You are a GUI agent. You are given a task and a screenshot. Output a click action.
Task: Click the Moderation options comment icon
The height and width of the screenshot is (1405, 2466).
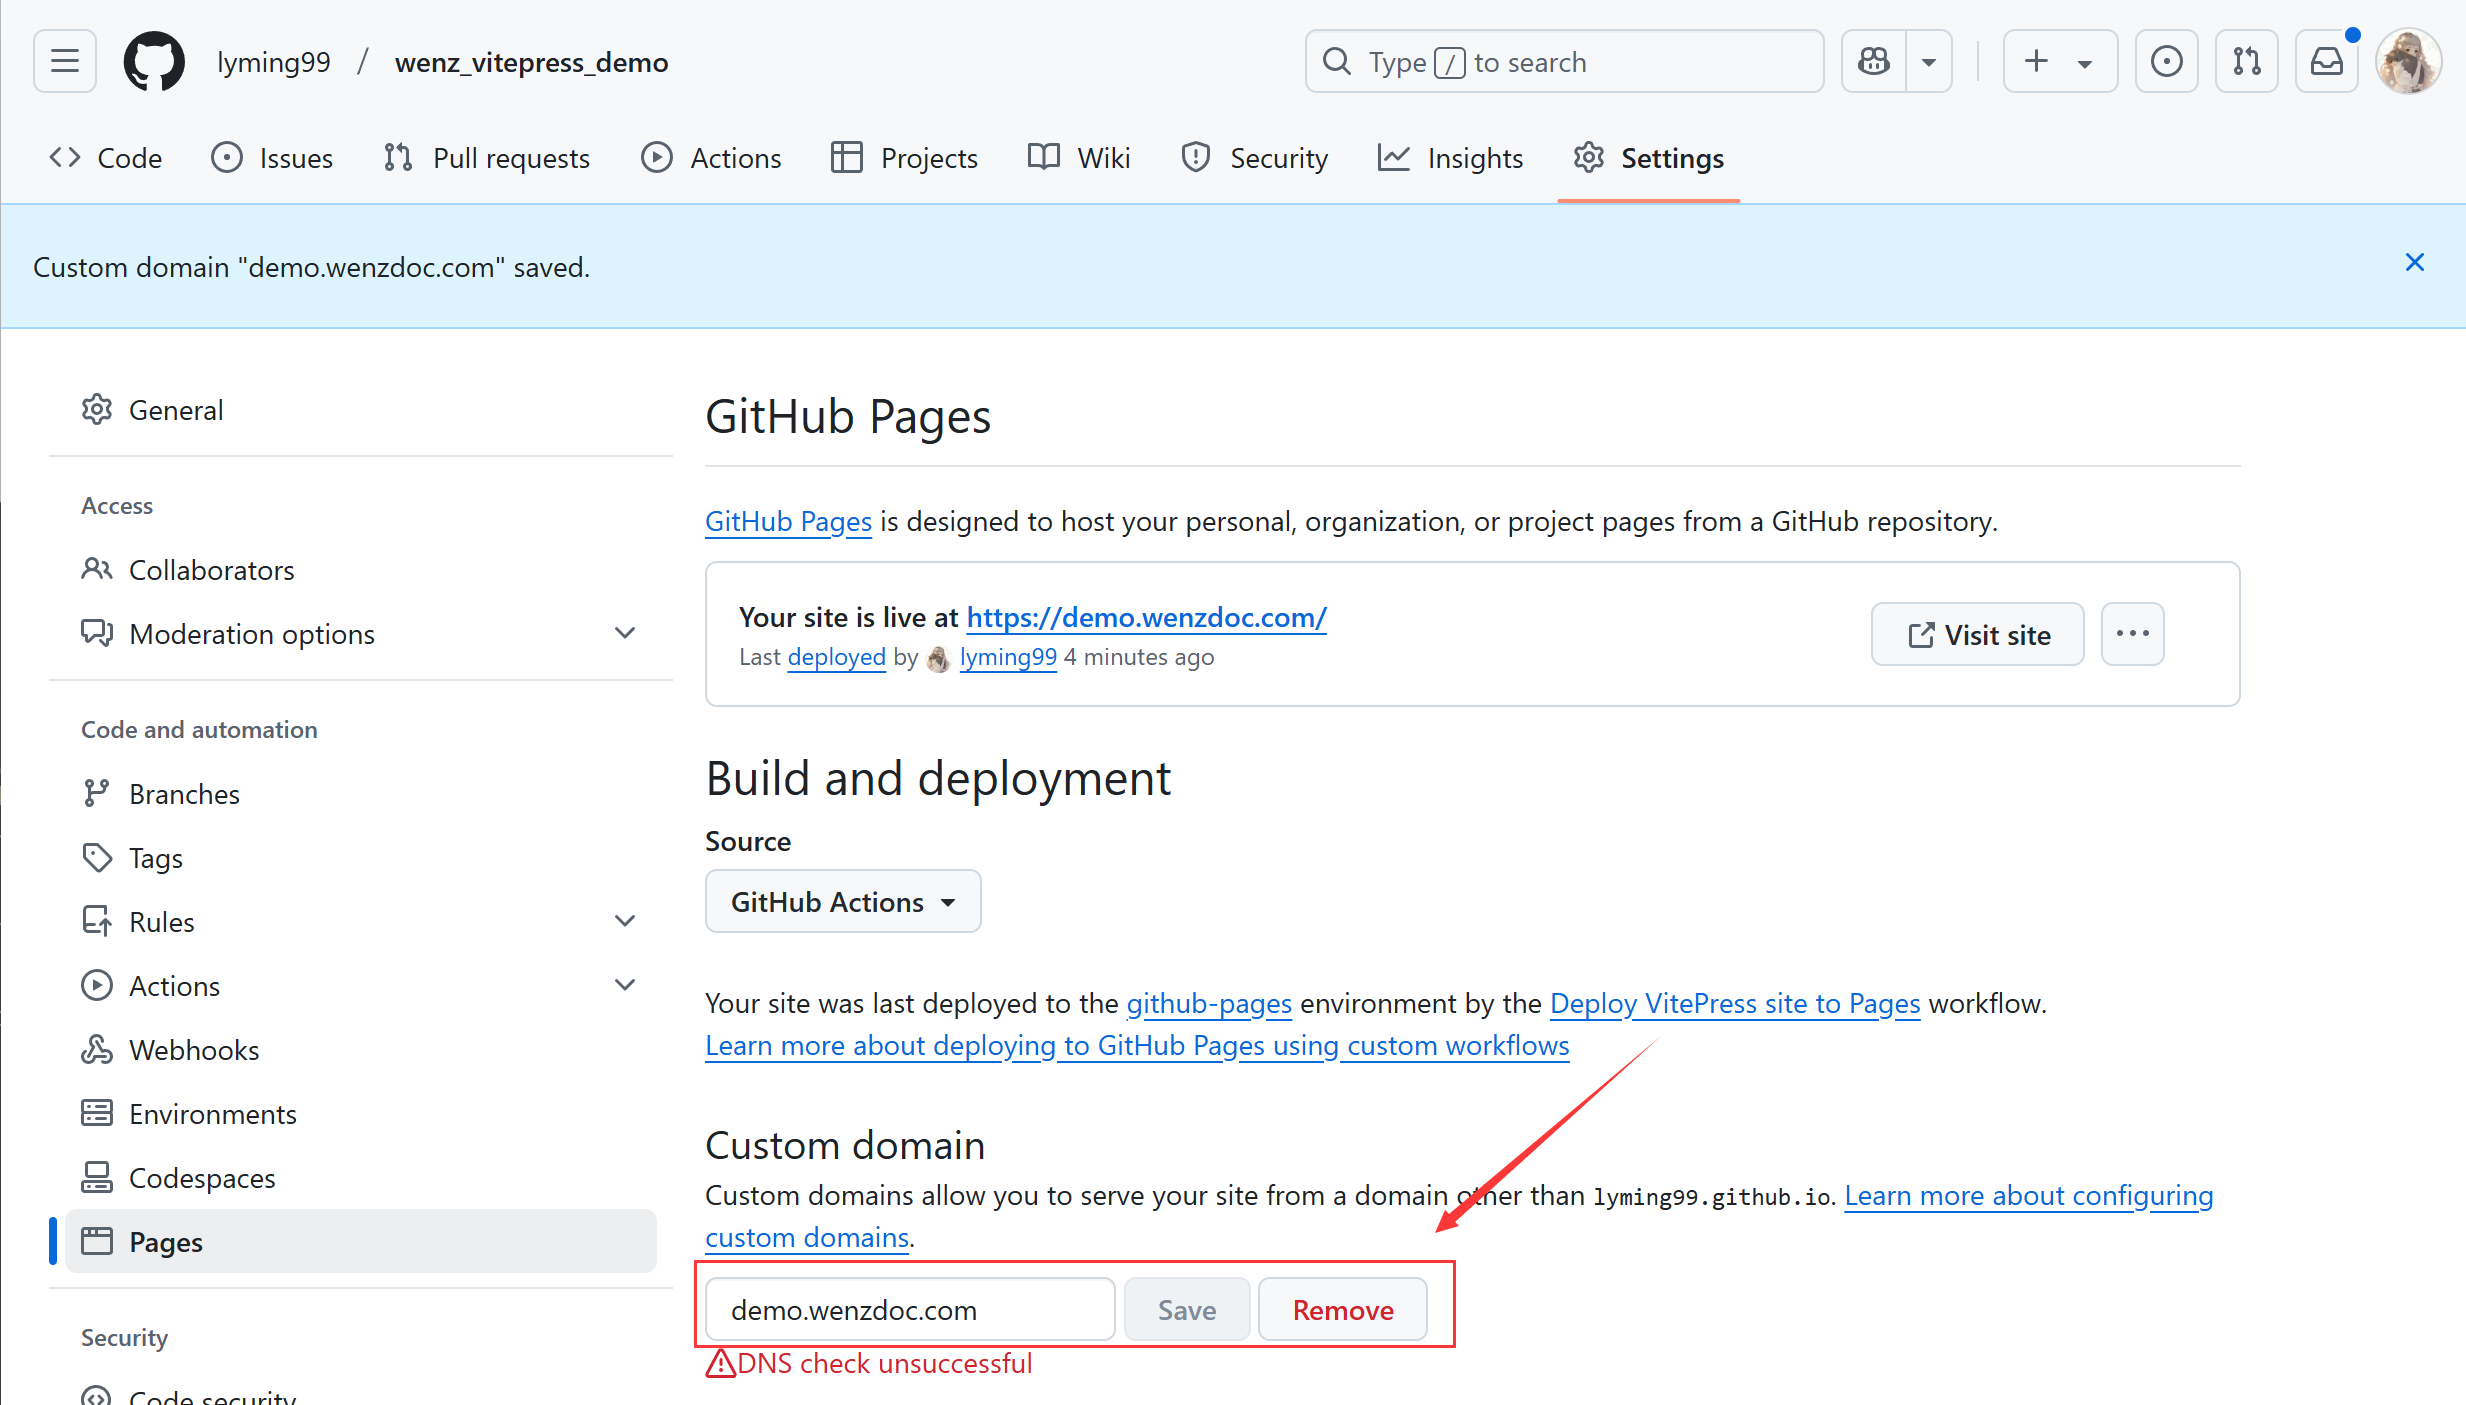pos(97,633)
